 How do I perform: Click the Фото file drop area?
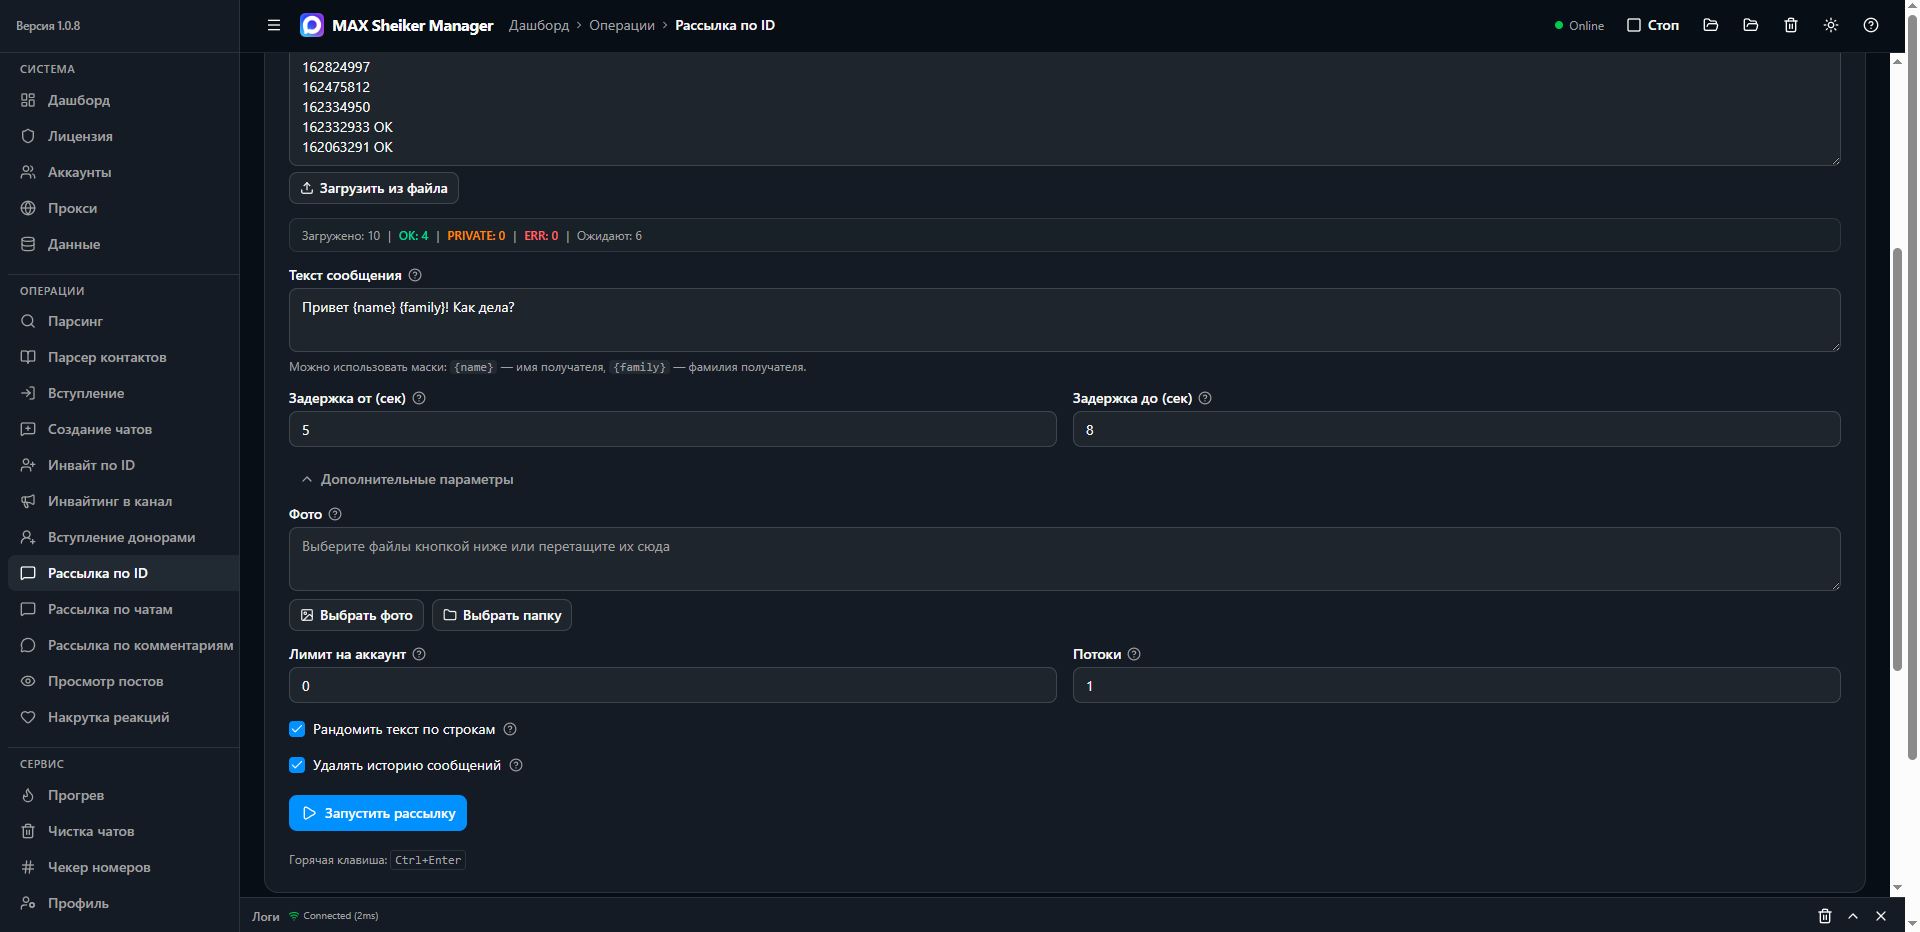click(1065, 559)
